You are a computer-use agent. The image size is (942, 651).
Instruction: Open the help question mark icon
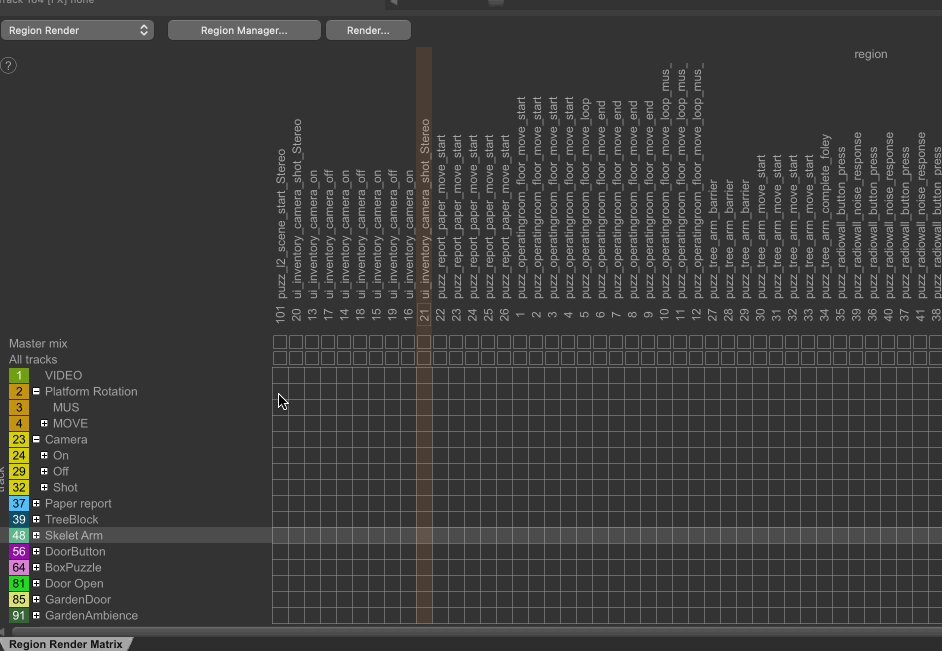tap(8, 65)
